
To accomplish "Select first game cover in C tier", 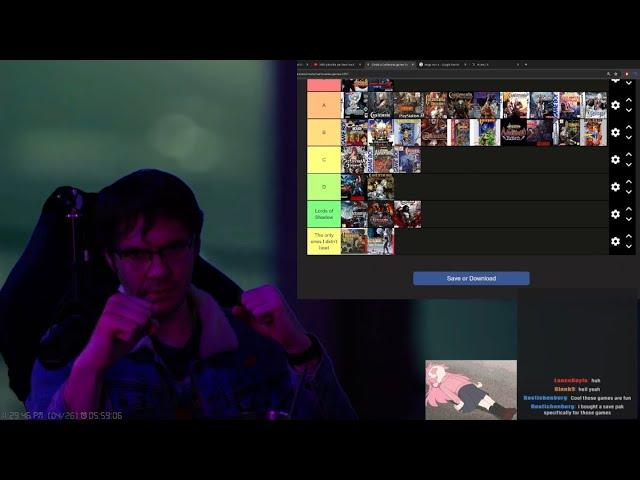I will (x=354, y=160).
